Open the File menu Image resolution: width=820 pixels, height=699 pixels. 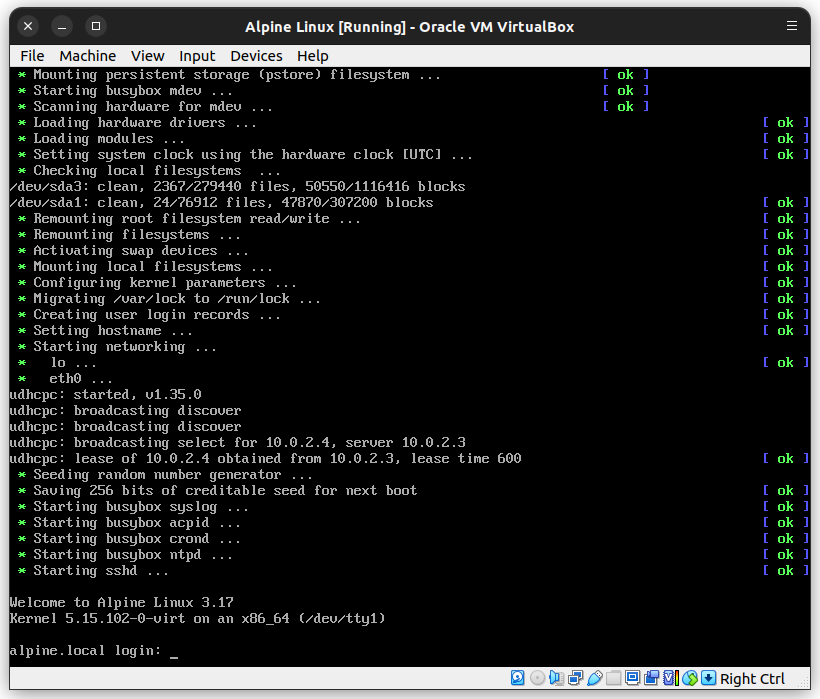(x=32, y=56)
